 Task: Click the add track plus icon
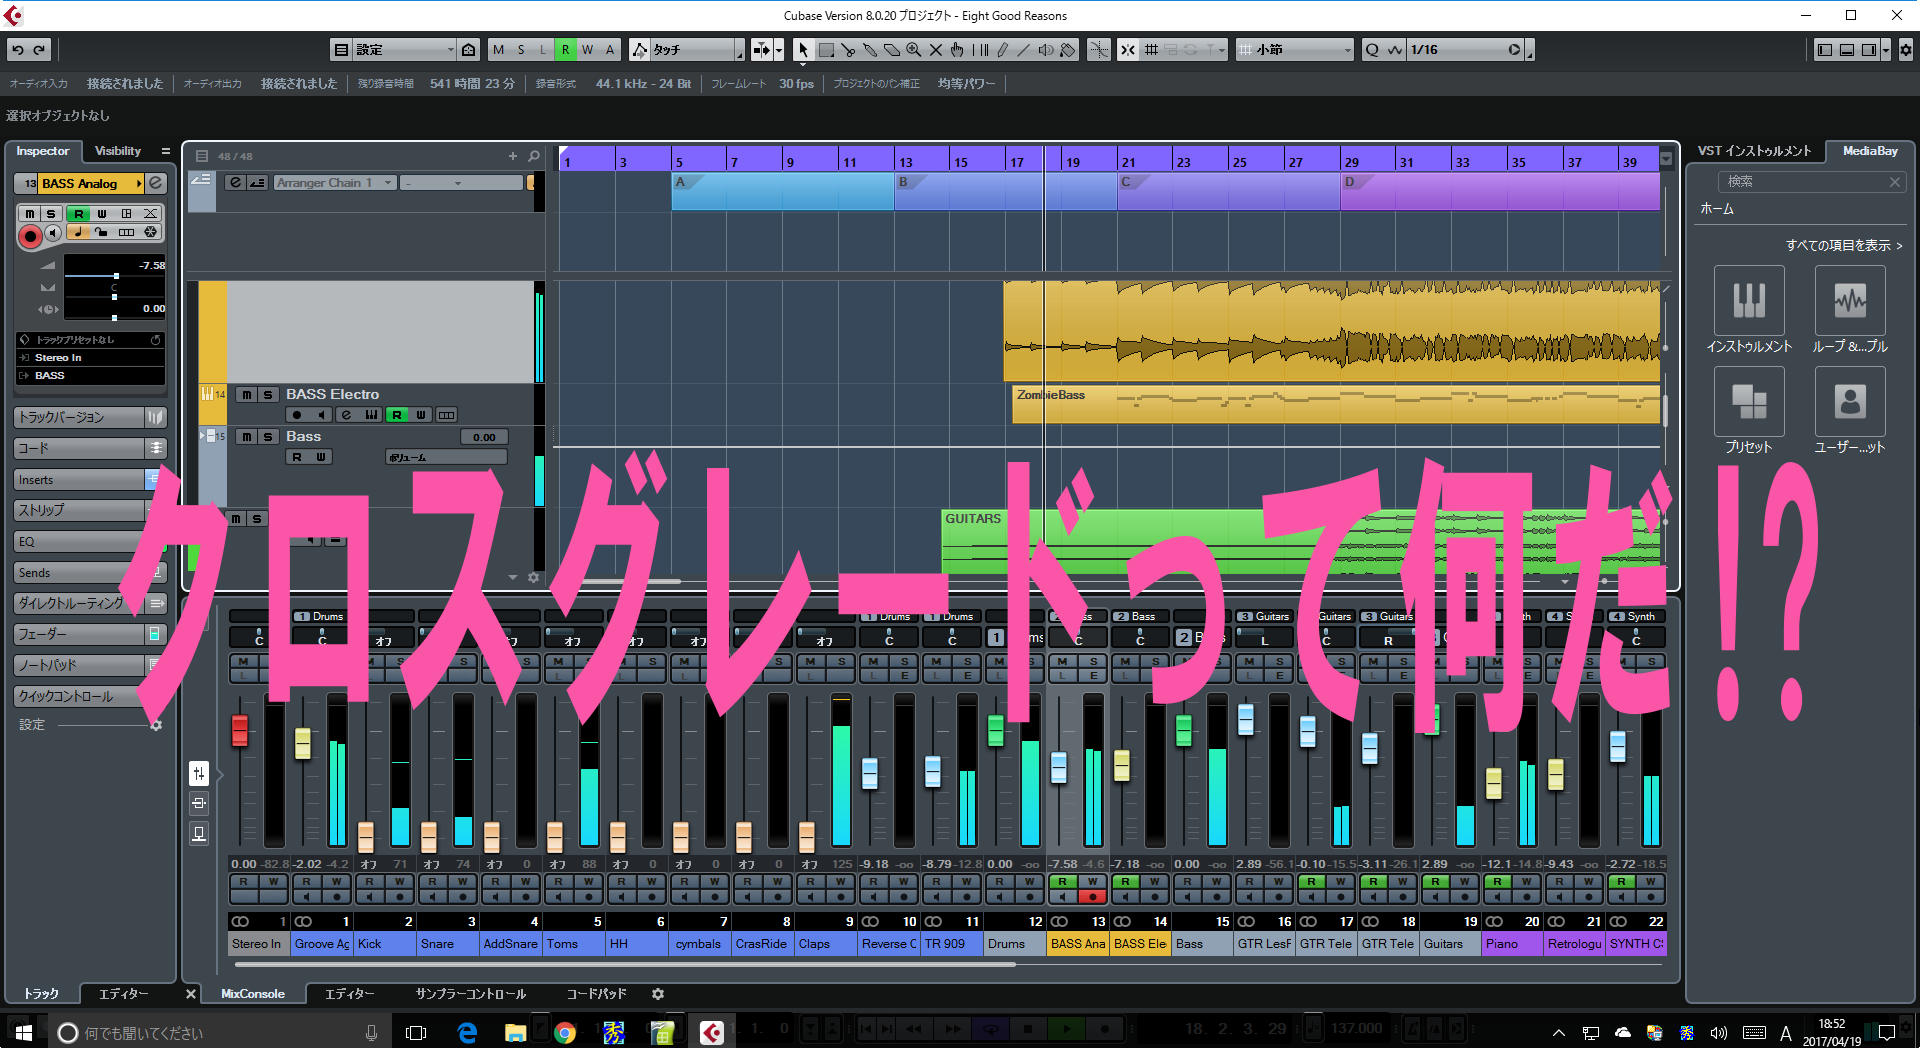click(x=513, y=156)
